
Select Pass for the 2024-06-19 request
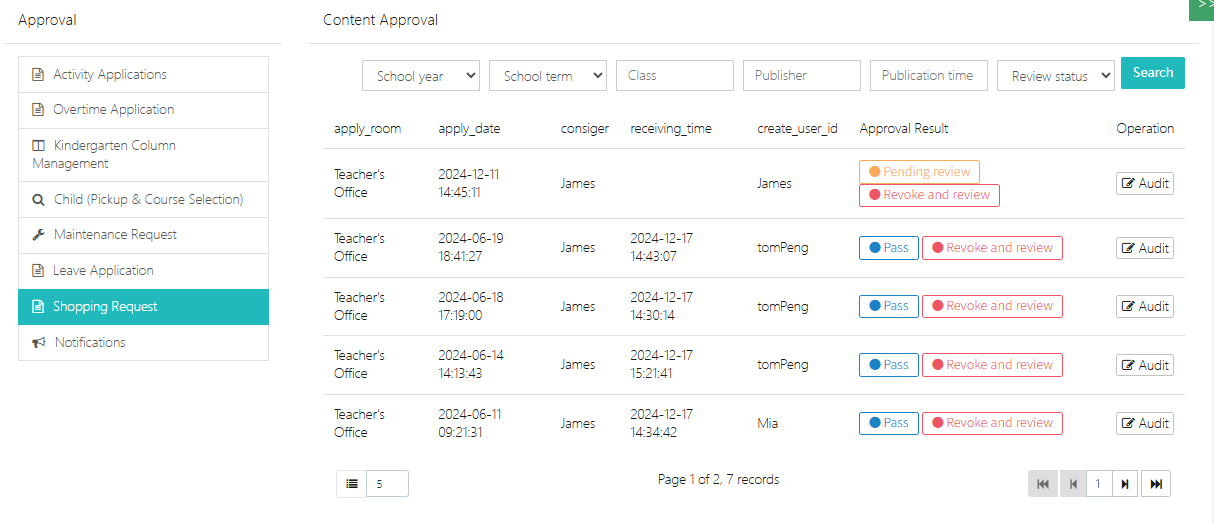[x=888, y=248]
